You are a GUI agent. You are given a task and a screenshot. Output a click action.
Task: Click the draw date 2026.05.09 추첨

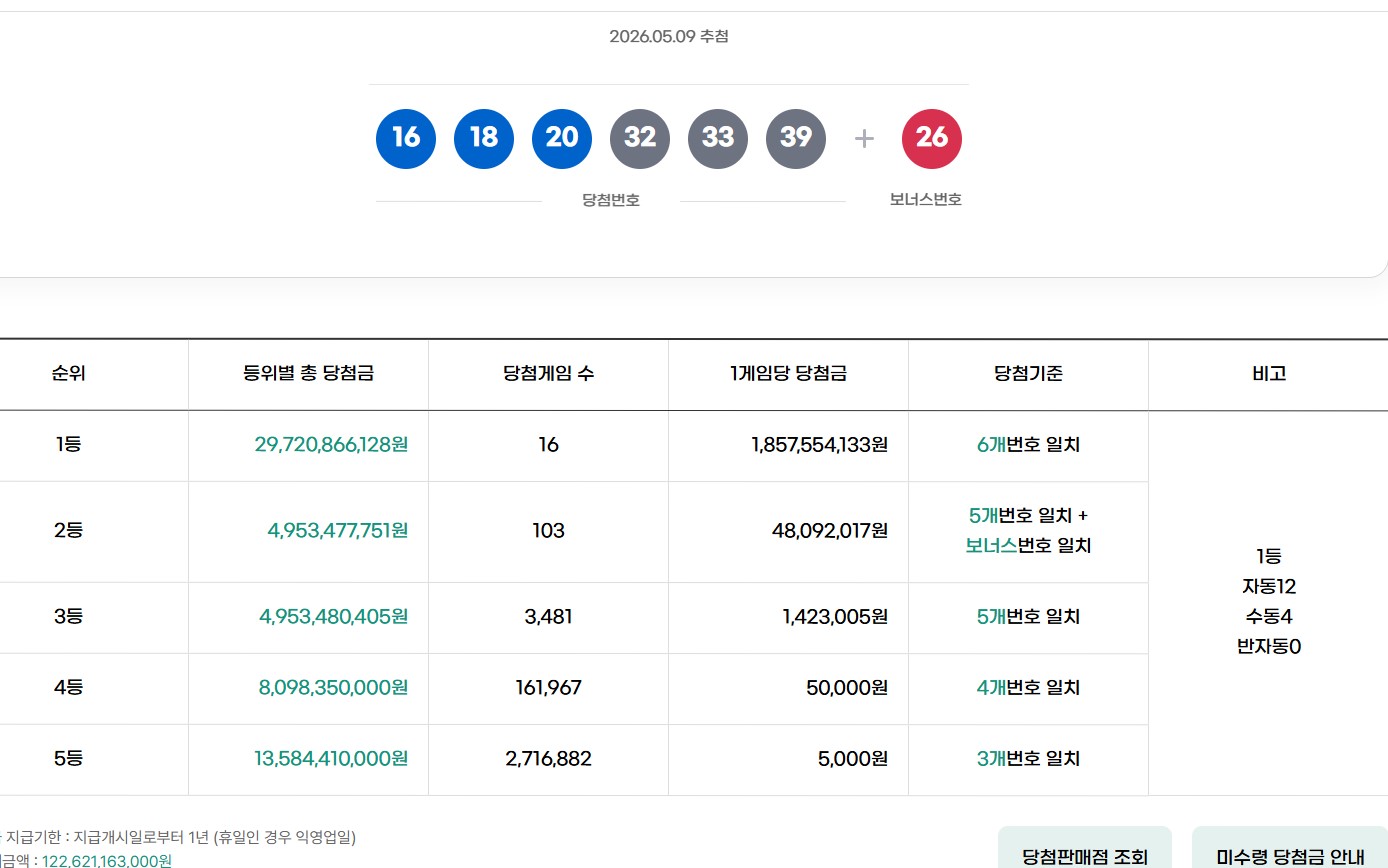(x=669, y=37)
